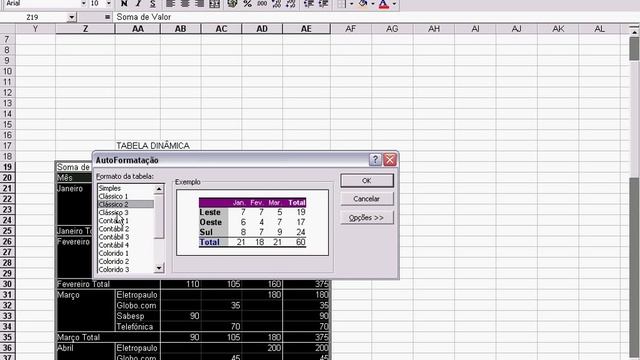The image size is (640, 360).
Task: Toggle underline (S) formatting in toolbar
Action: pyautogui.click(x=153, y=4)
